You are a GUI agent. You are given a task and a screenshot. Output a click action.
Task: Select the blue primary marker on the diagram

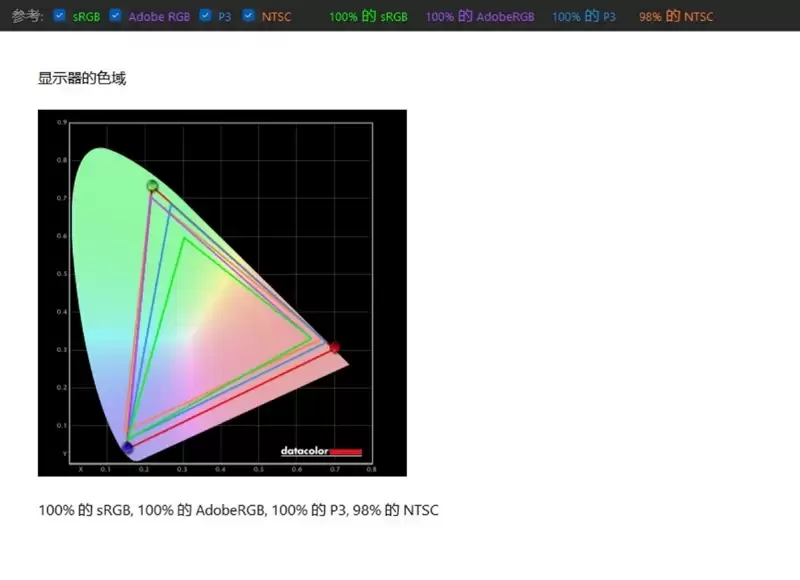click(127, 447)
